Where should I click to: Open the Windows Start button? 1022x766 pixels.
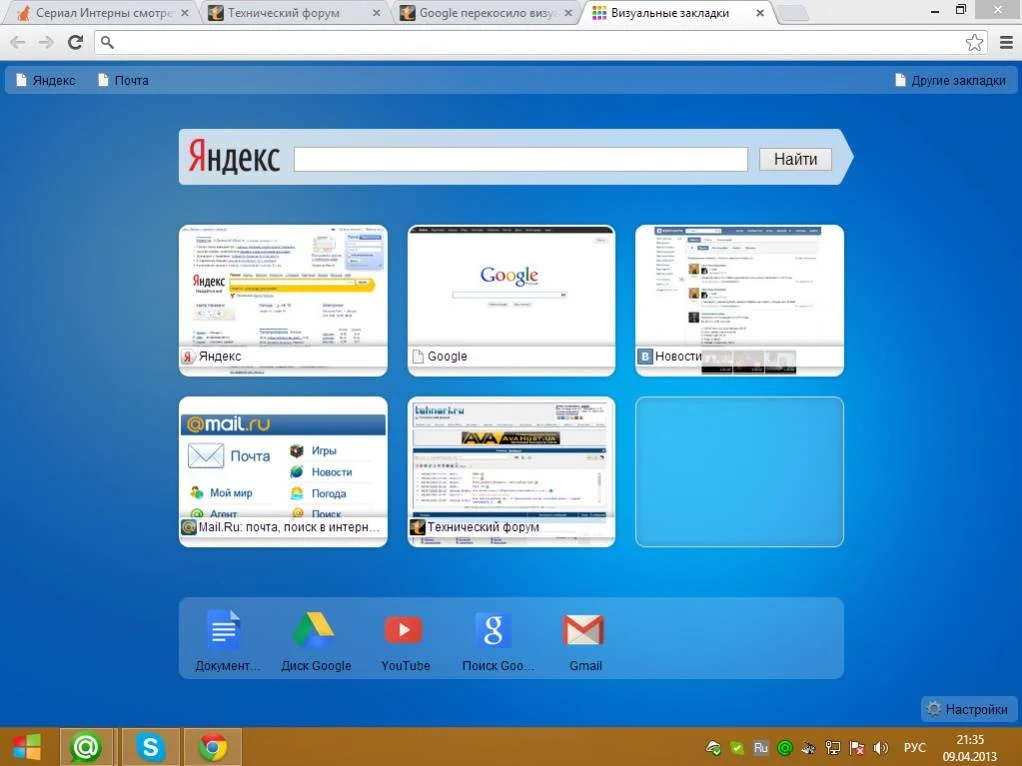point(27,747)
